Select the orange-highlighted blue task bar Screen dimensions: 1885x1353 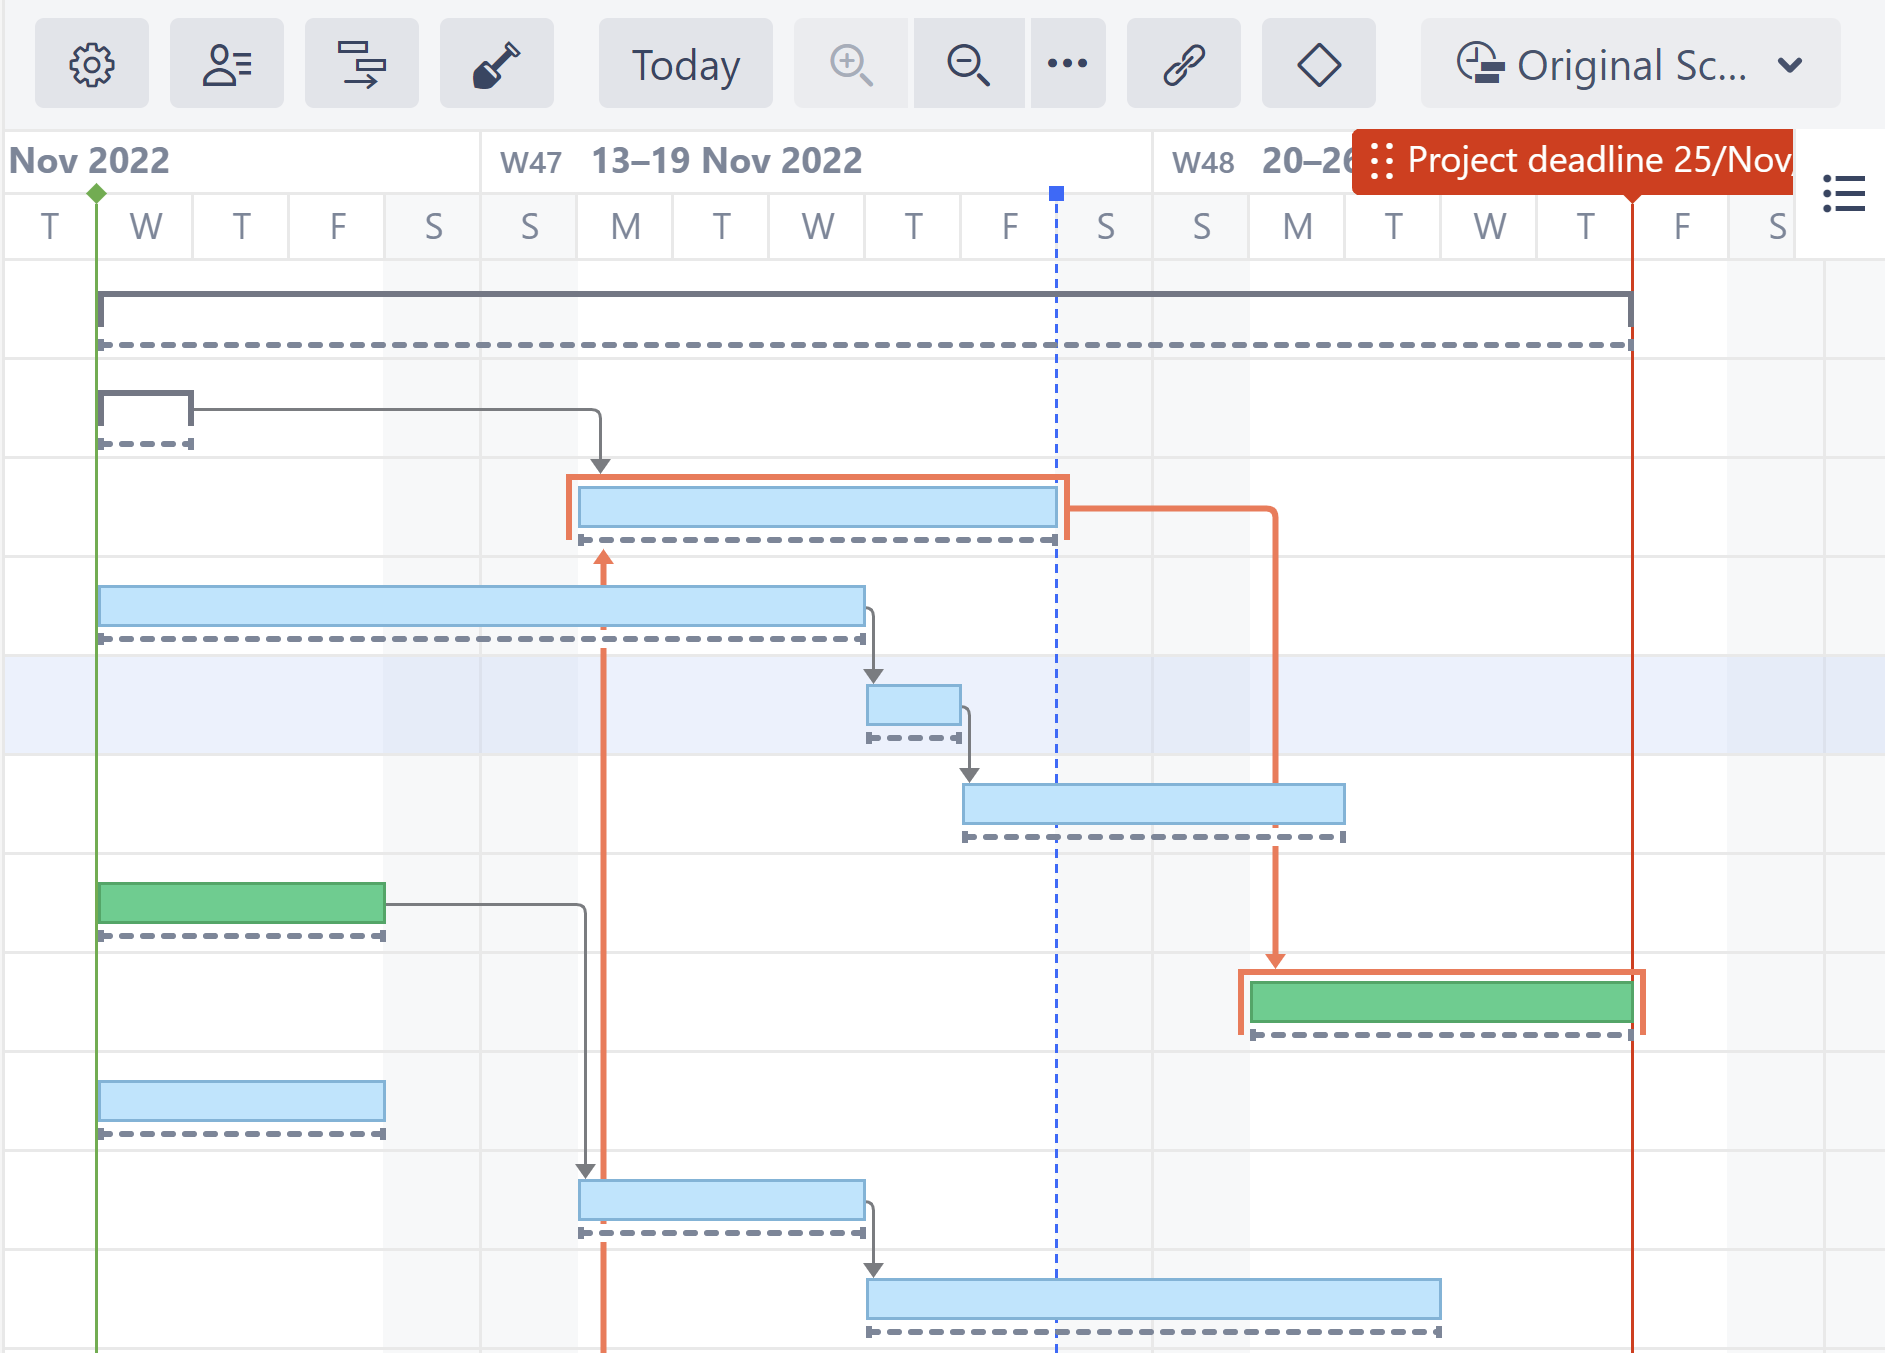coord(816,507)
